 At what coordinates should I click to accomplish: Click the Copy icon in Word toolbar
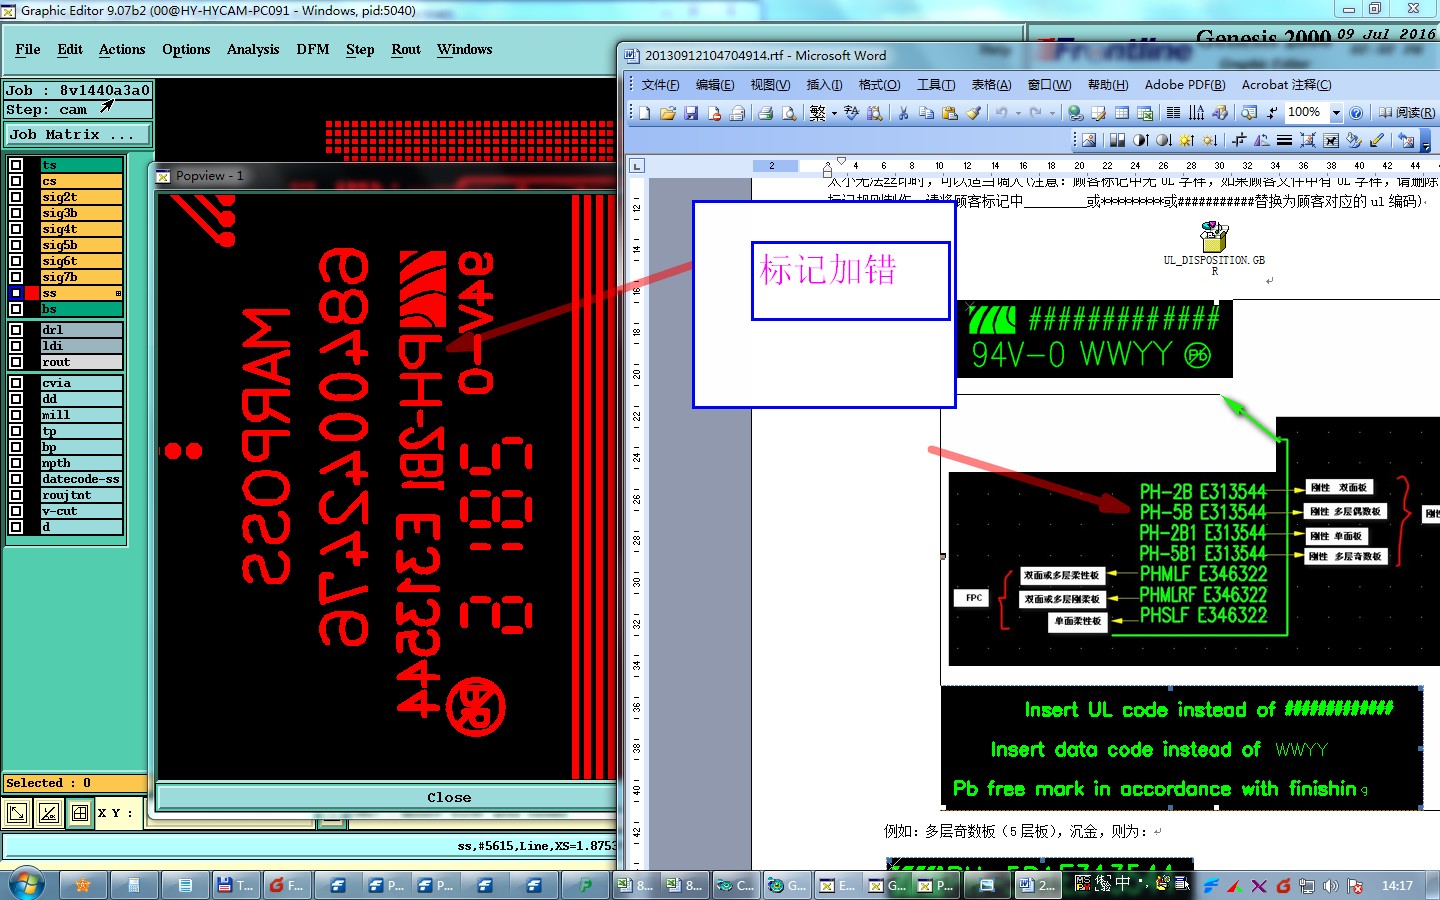point(926,113)
